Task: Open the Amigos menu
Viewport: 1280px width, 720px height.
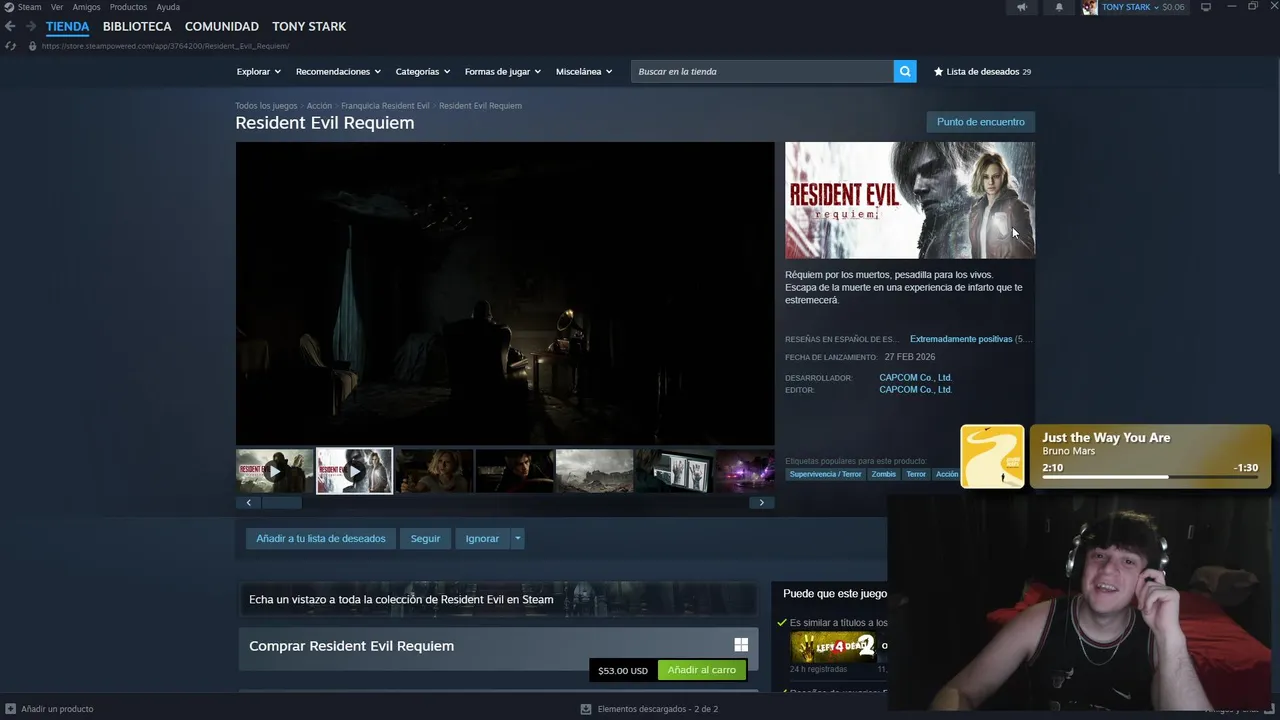Action: [86, 7]
